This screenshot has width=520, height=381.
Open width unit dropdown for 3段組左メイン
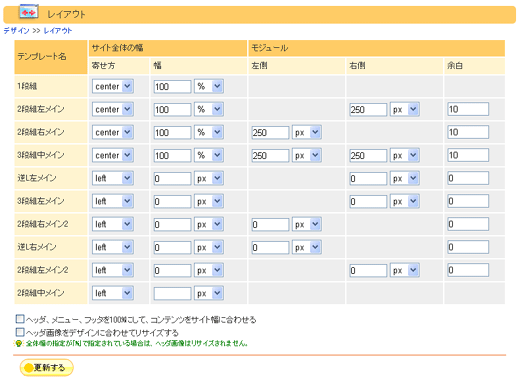pos(209,201)
